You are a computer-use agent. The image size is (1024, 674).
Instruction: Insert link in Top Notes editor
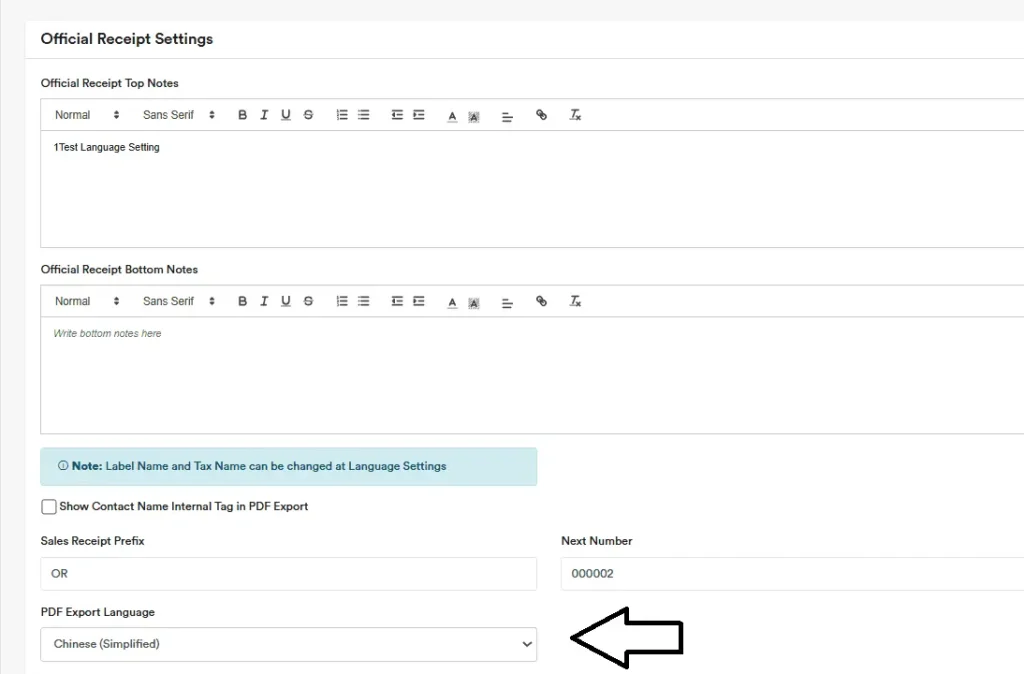click(x=542, y=115)
